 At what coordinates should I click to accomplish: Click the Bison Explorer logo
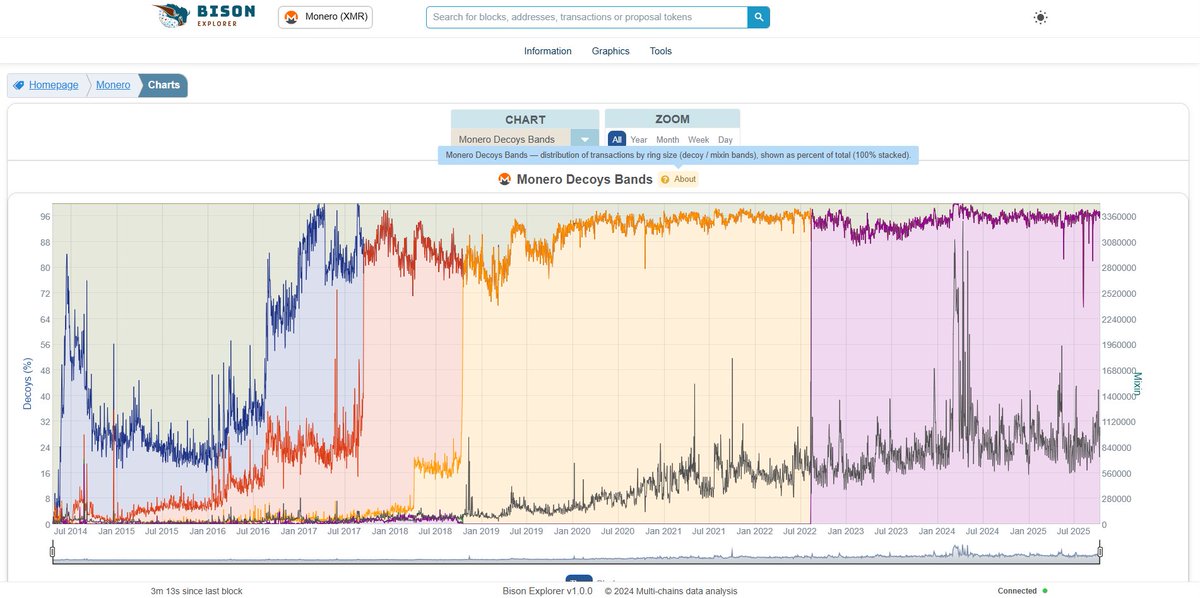204,16
